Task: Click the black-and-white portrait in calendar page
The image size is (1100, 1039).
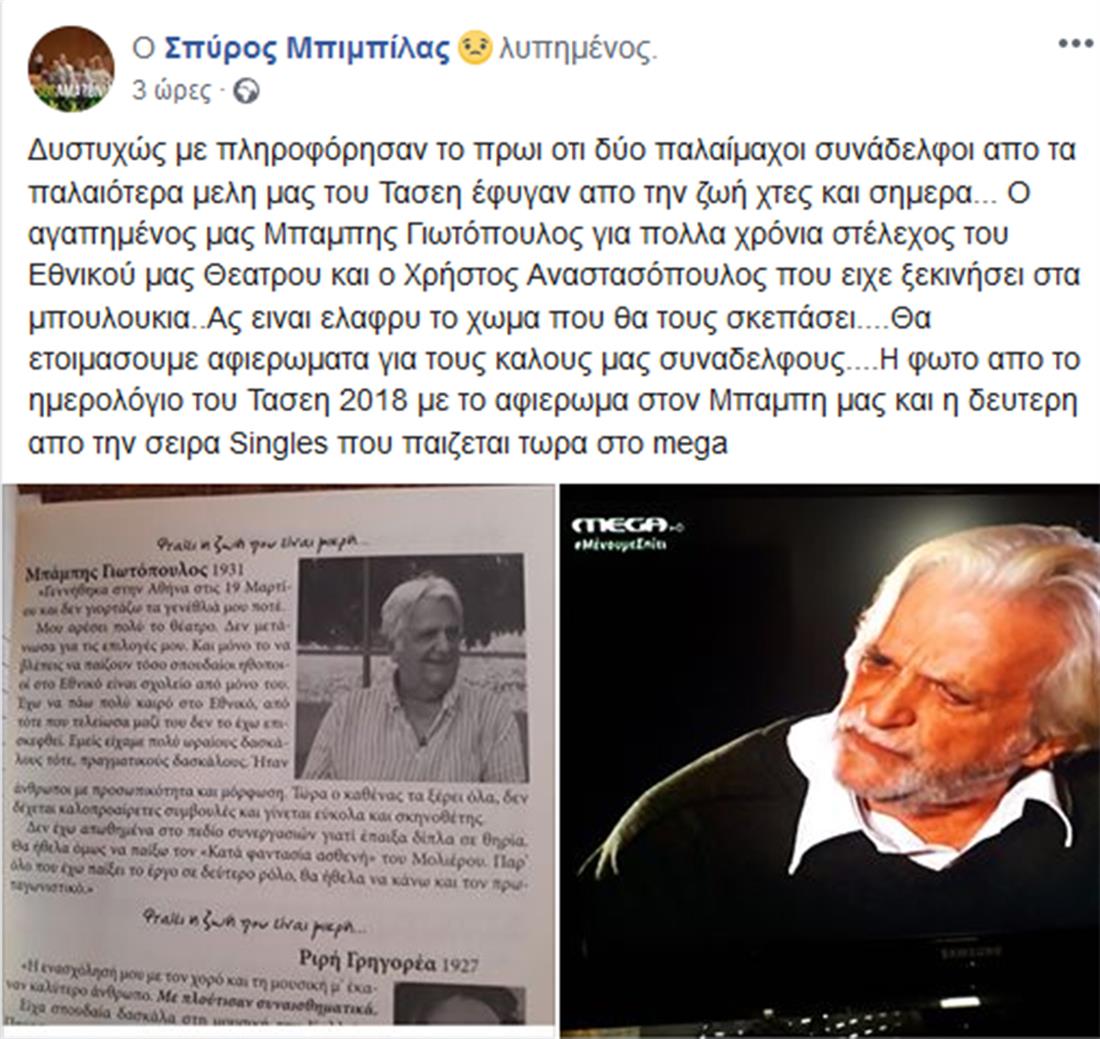Action: click(x=411, y=669)
